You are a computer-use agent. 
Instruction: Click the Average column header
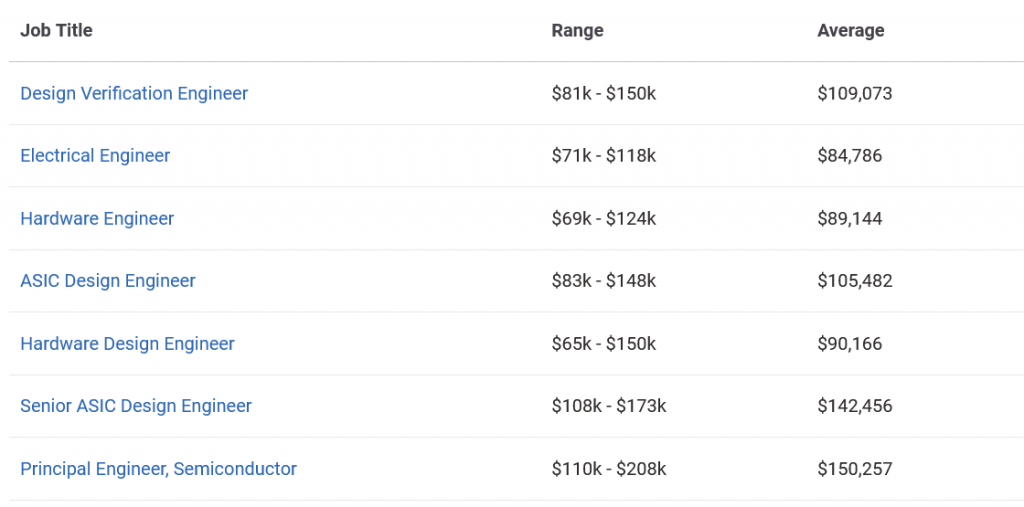click(850, 30)
